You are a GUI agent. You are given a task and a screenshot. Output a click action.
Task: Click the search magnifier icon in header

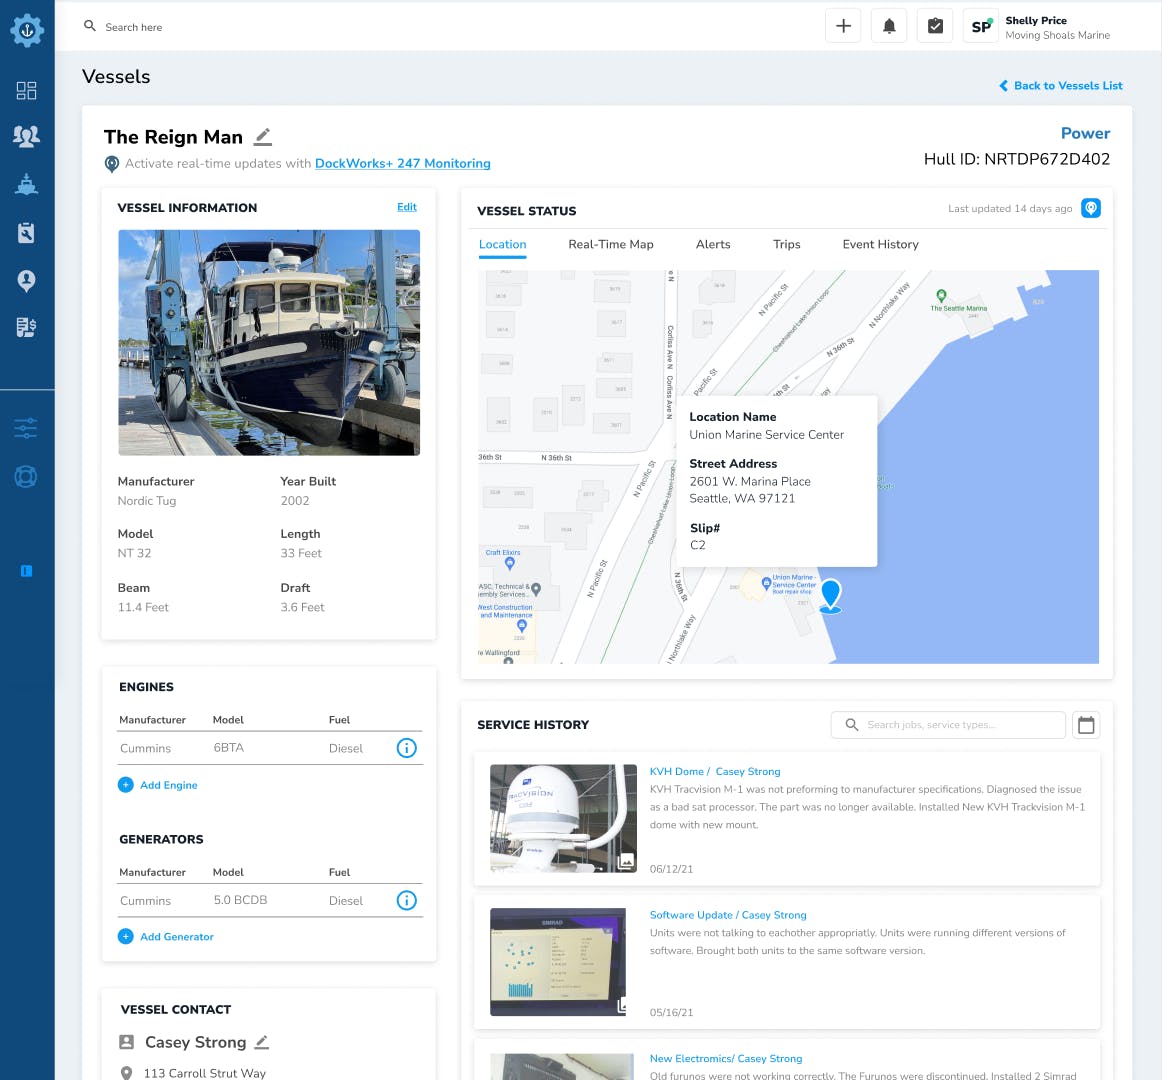pos(90,26)
